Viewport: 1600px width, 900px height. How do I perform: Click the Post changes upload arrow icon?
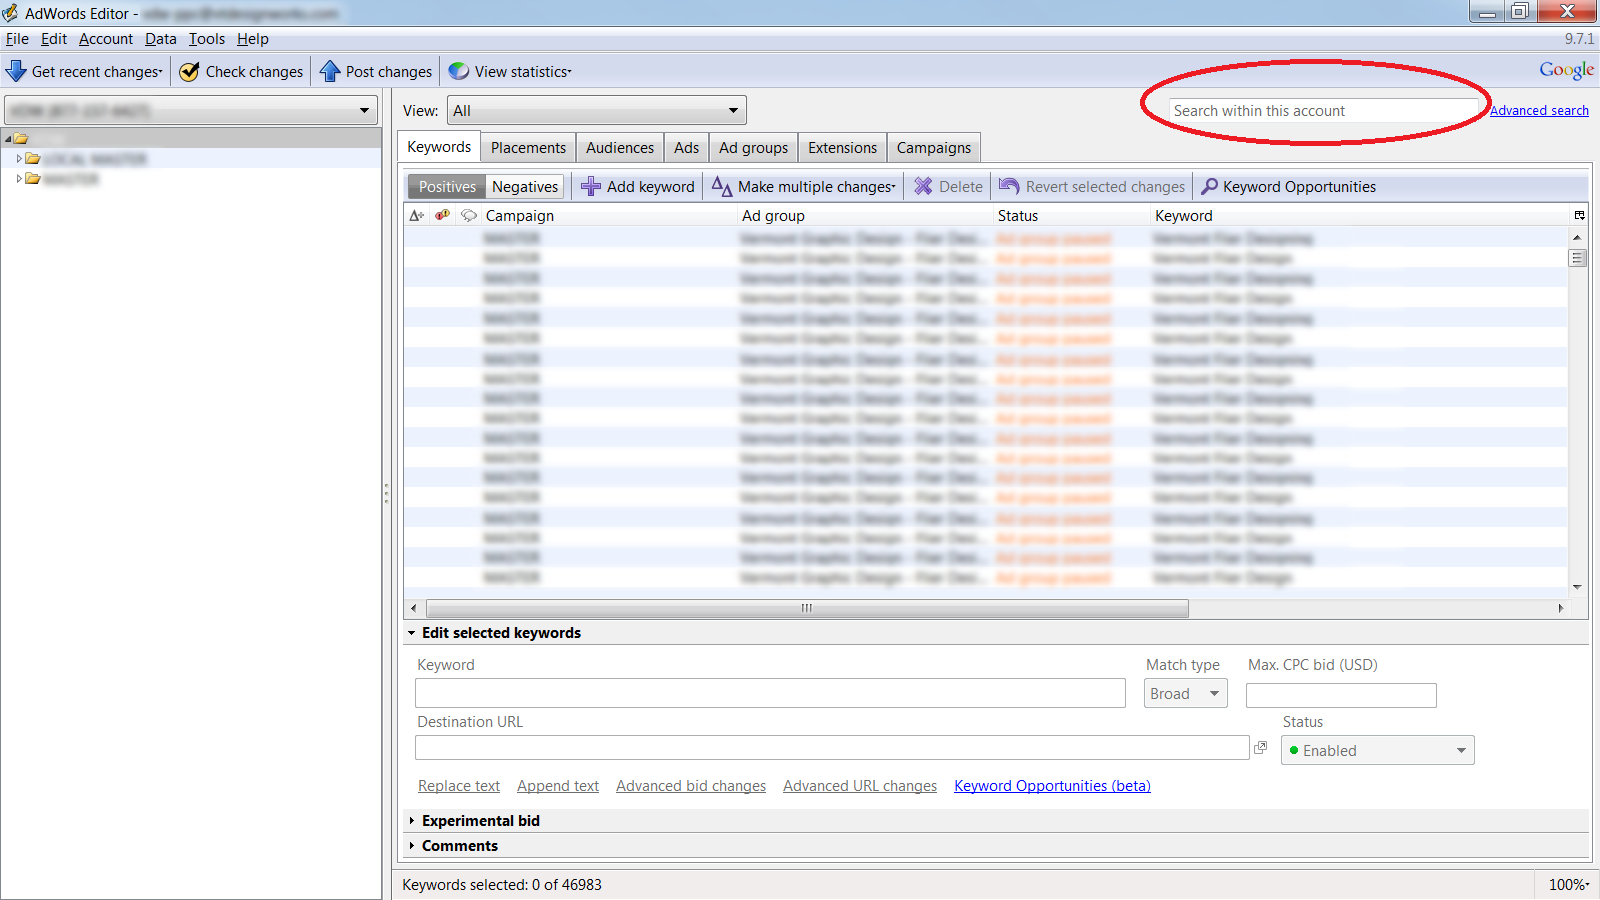[x=330, y=71]
